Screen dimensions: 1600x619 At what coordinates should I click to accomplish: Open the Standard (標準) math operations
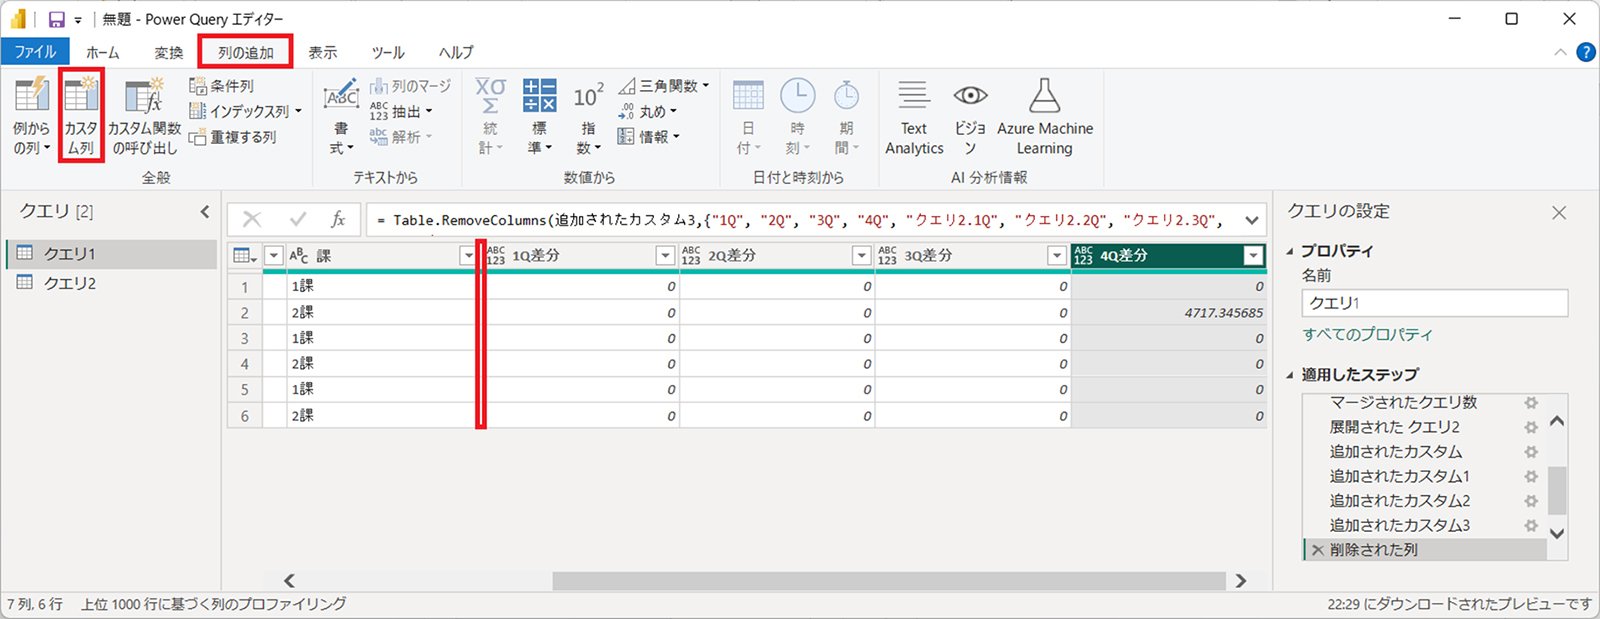(540, 115)
